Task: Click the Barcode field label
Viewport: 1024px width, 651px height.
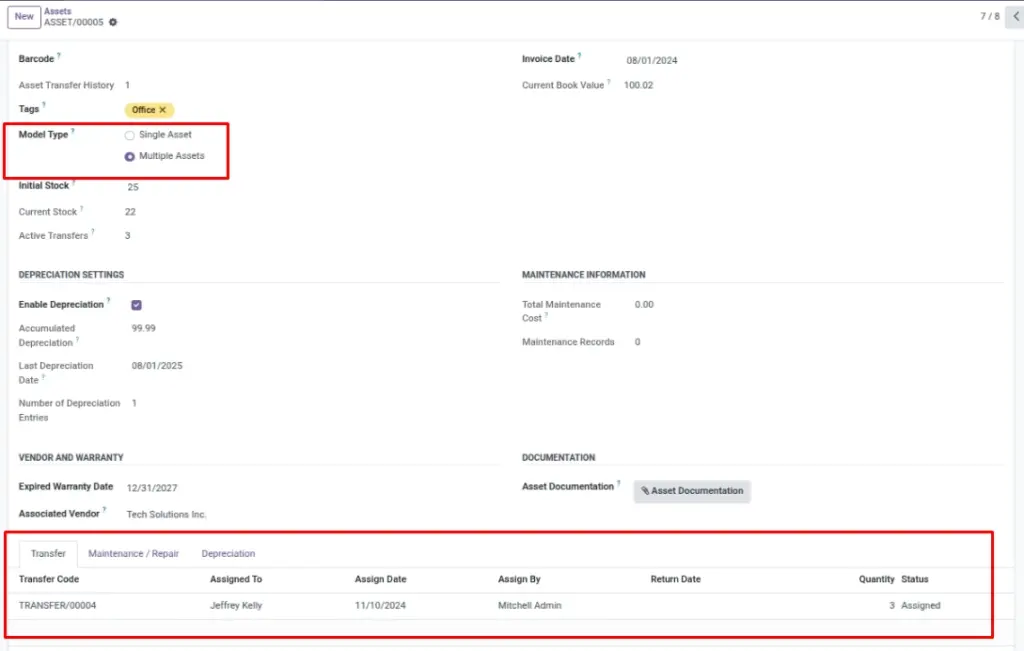Action: (36, 59)
